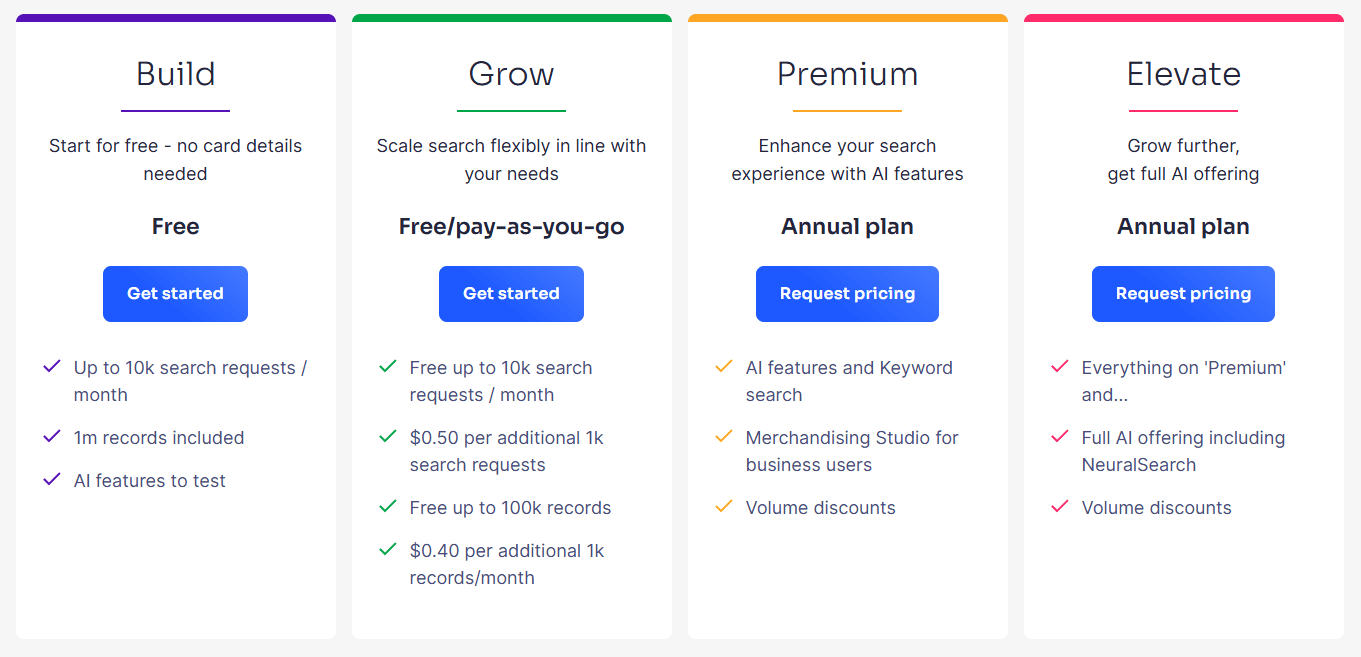Click the 'Annual plan' label under Premium
Image resolution: width=1361 pixels, height=657 pixels.
847,226
